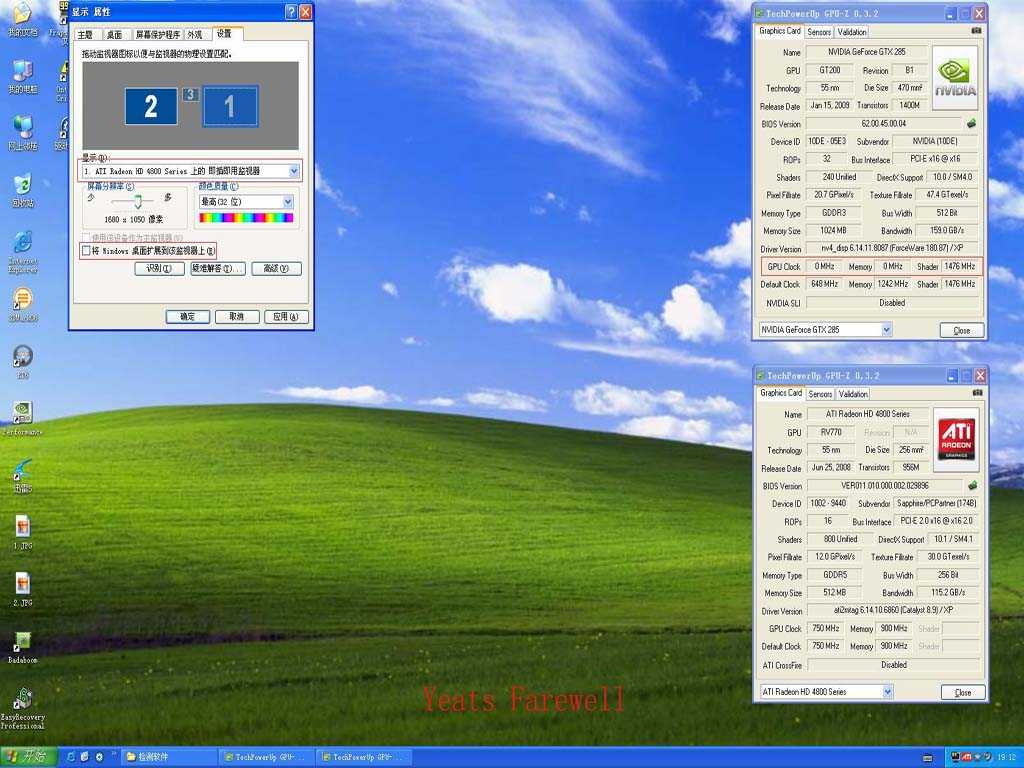Click 取消 cancel button
The width and height of the screenshot is (1024, 768).
(x=236, y=317)
